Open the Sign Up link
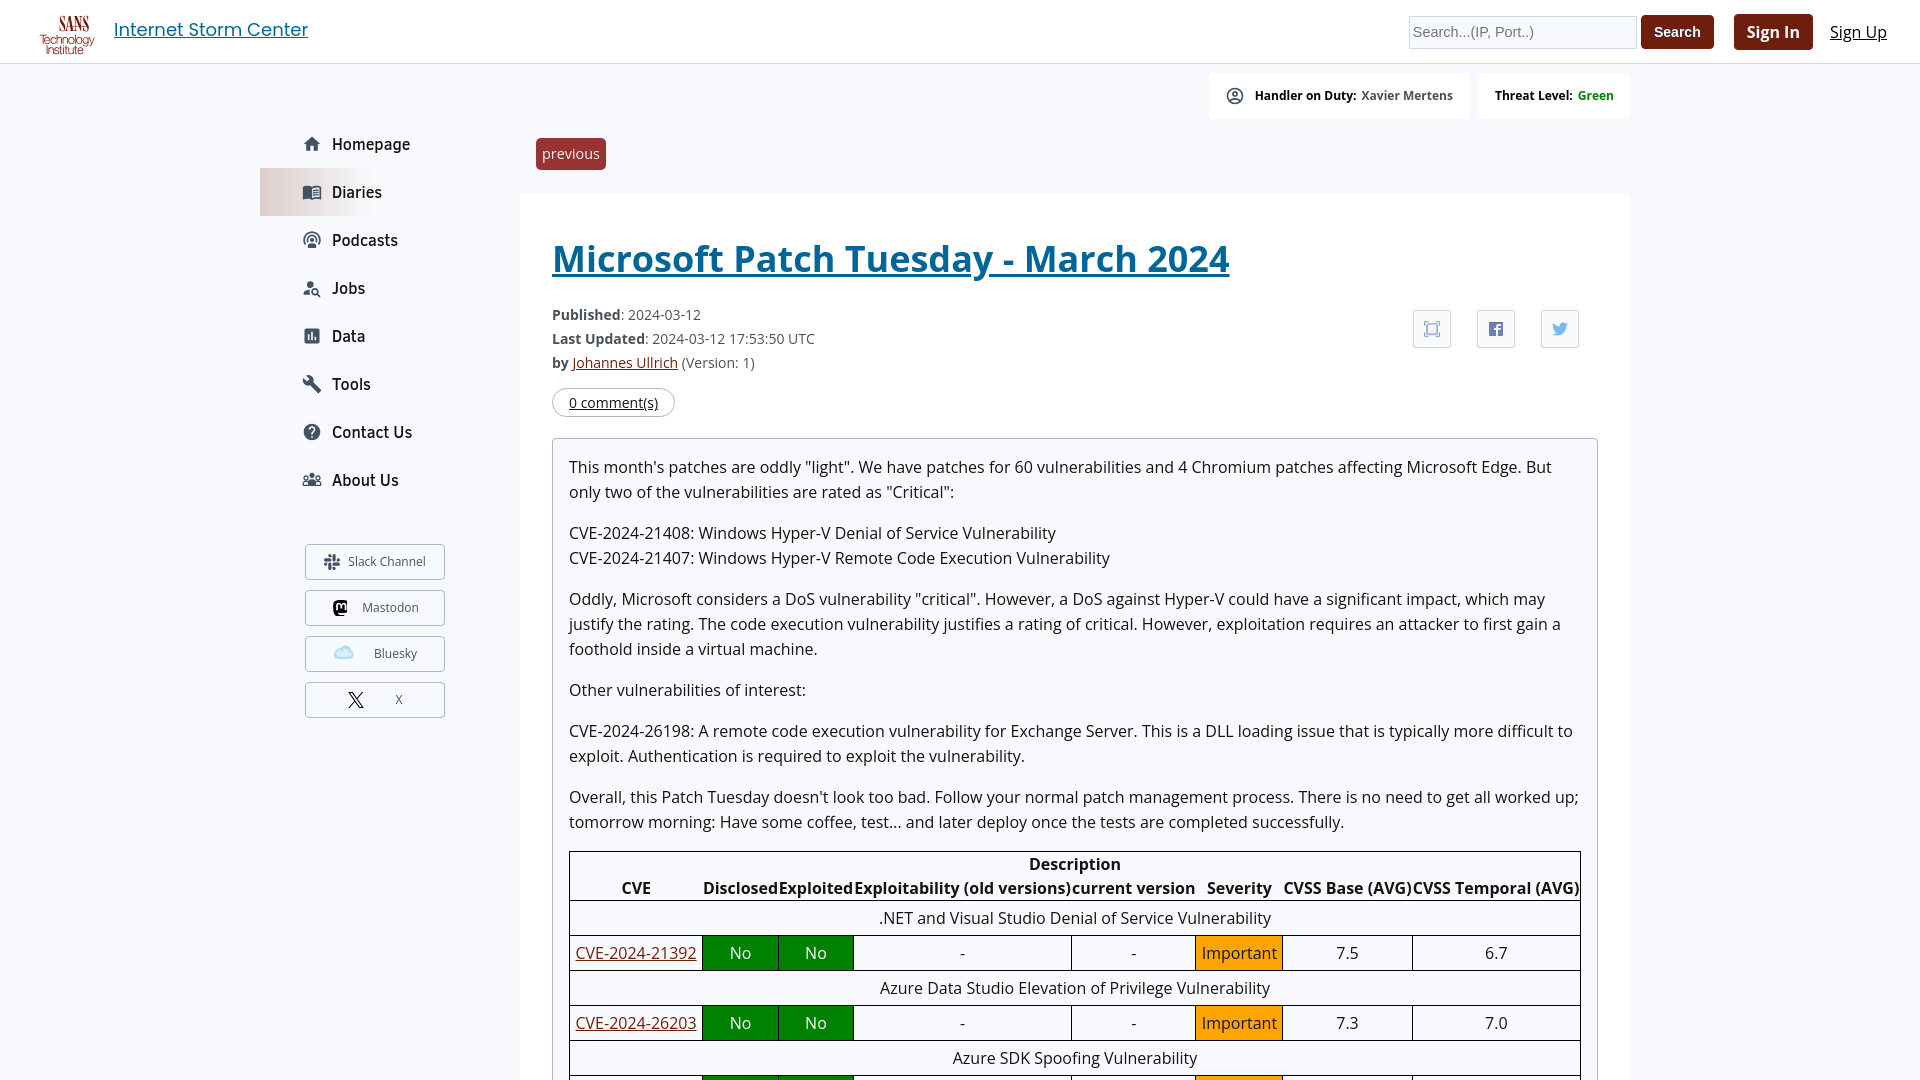Viewport: 1920px width, 1080px height. (1858, 32)
